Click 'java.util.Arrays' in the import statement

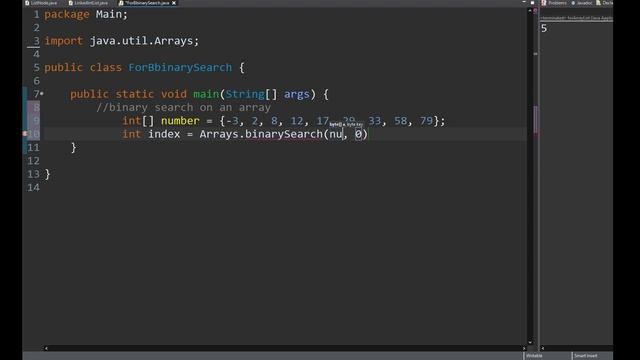141,41
